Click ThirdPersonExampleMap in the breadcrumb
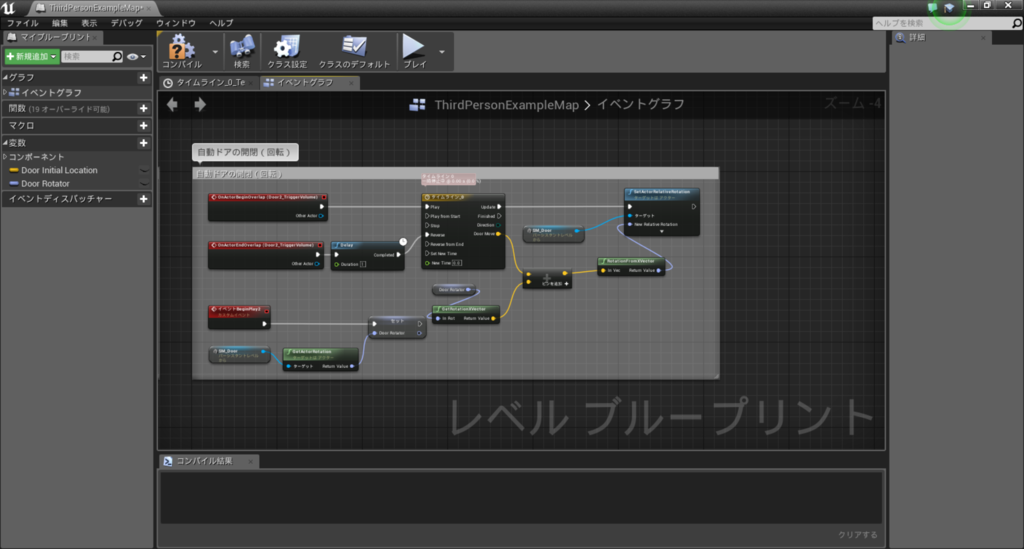This screenshot has height=549, width=1024. click(x=507, y=105)
